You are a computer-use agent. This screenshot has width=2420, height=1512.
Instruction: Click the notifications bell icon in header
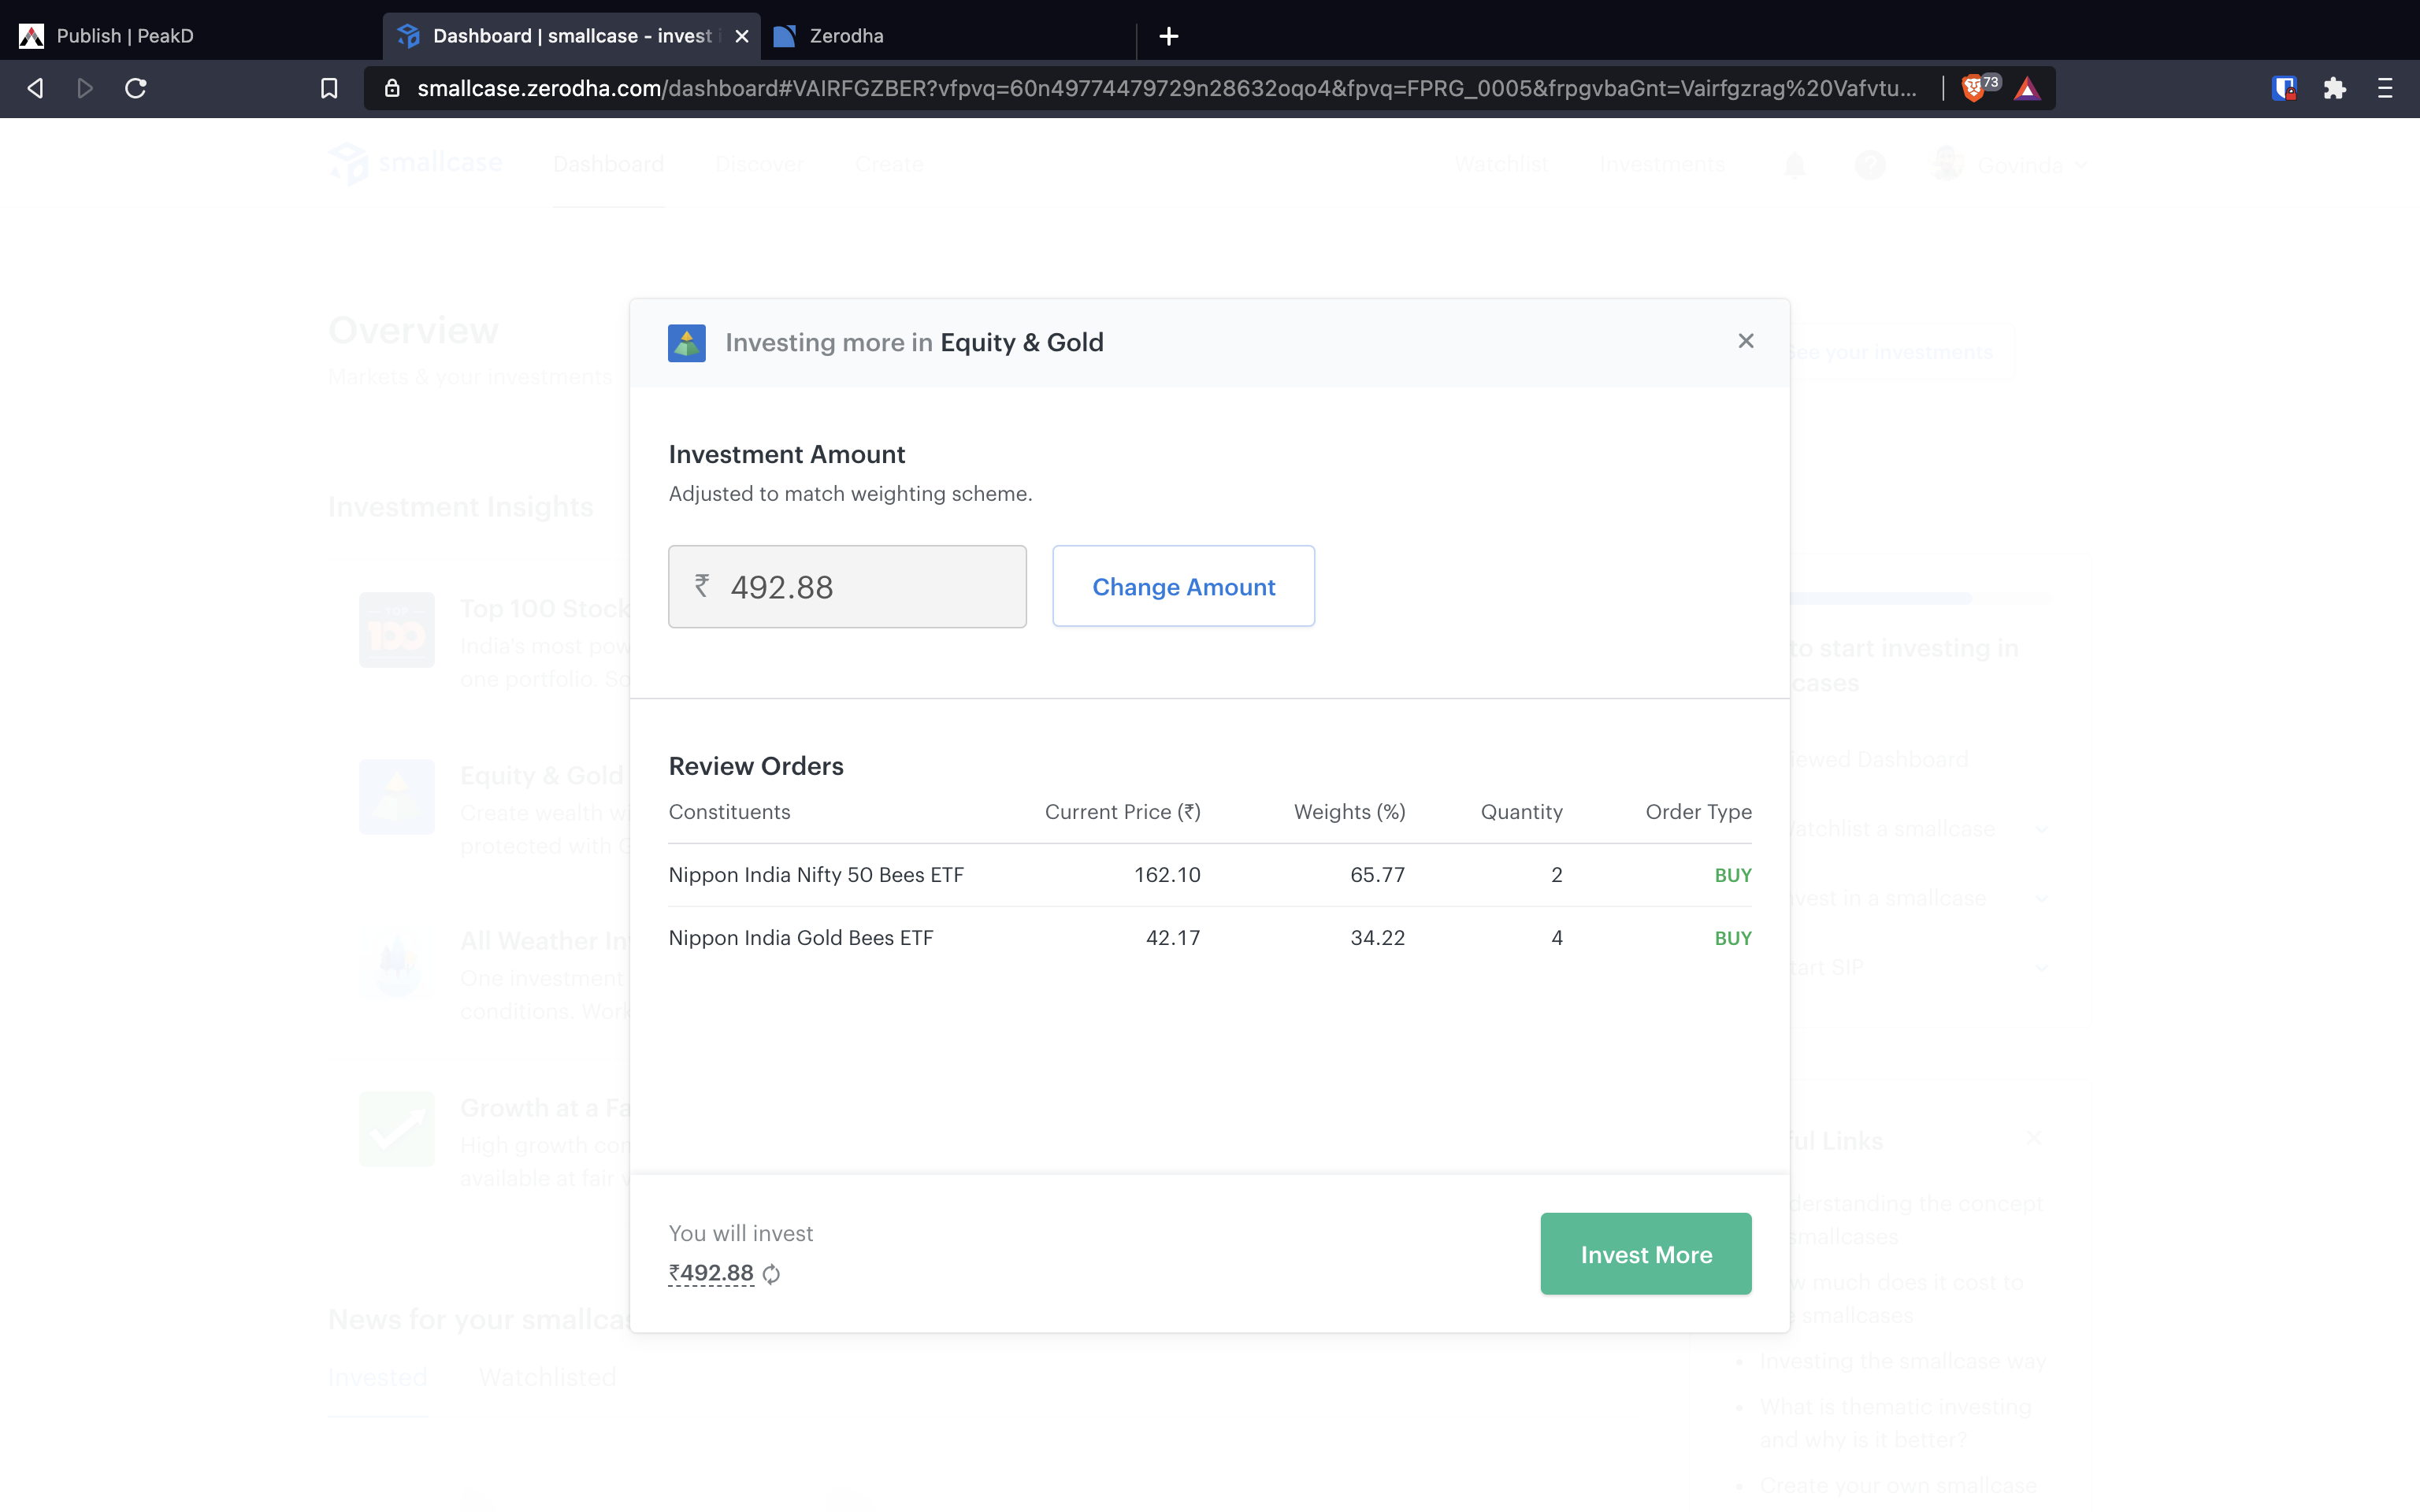click(x=1794, y=165)
